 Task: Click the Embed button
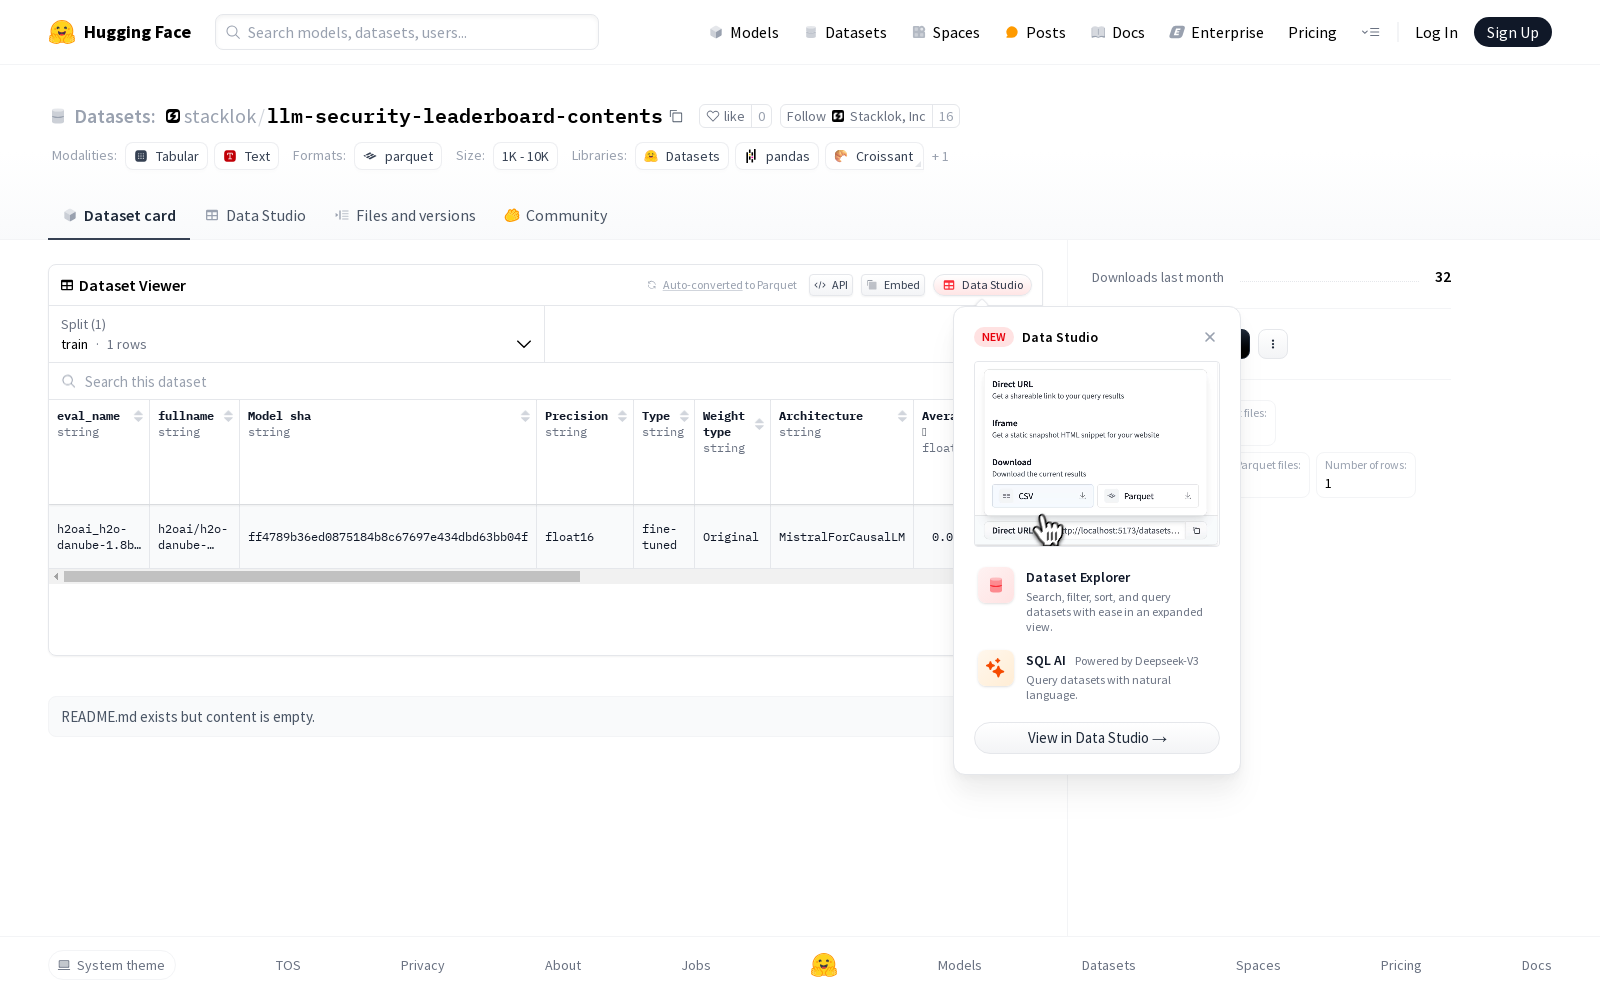pyautogui.click(x=893, y=285)
